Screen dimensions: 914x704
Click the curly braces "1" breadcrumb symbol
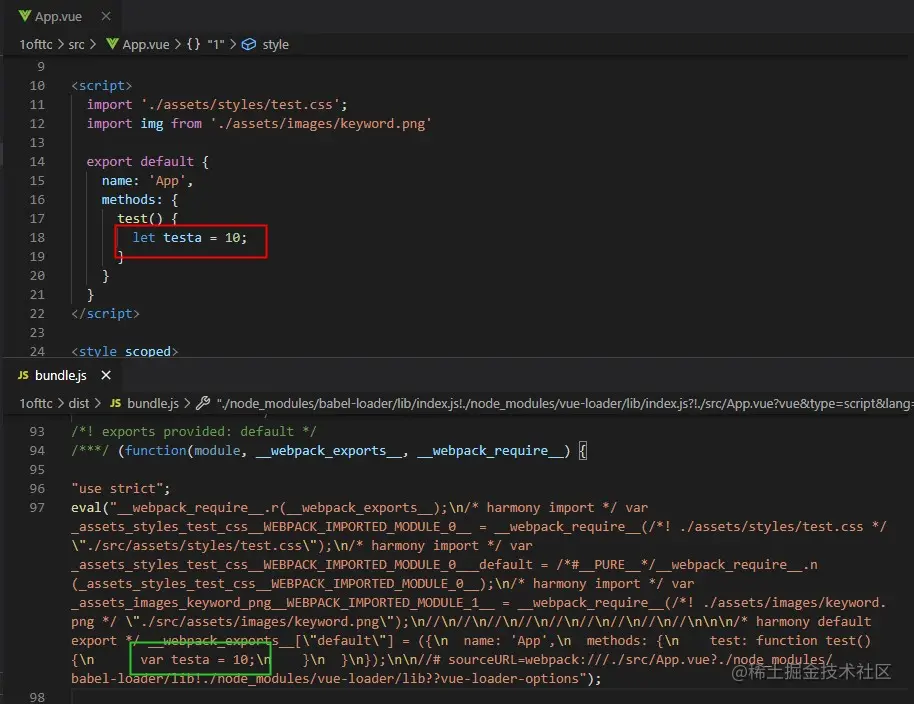pyautogui.click(x=205, y=44)
